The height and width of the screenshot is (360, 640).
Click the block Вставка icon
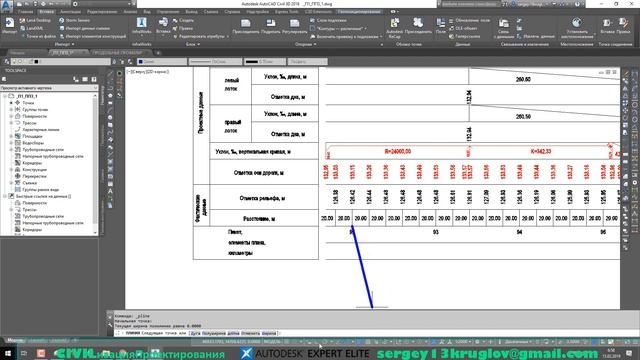163,22
